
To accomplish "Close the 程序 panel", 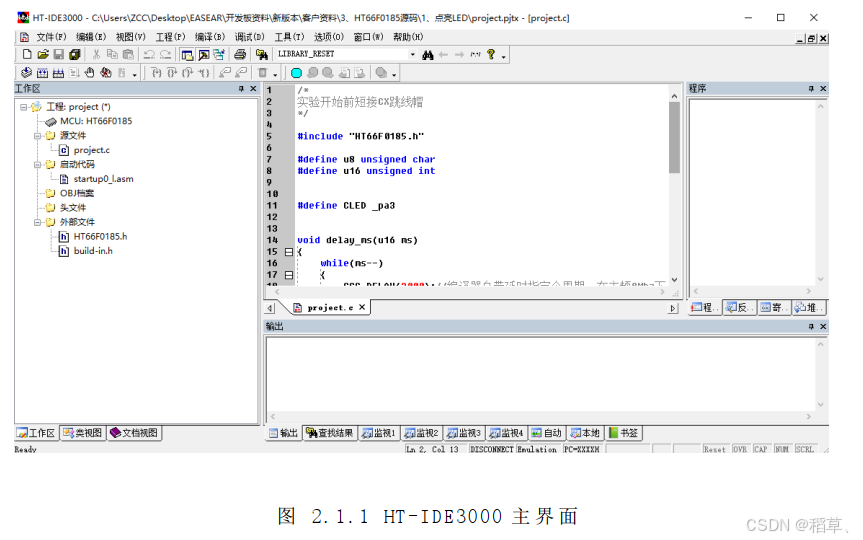I will 823,89.
